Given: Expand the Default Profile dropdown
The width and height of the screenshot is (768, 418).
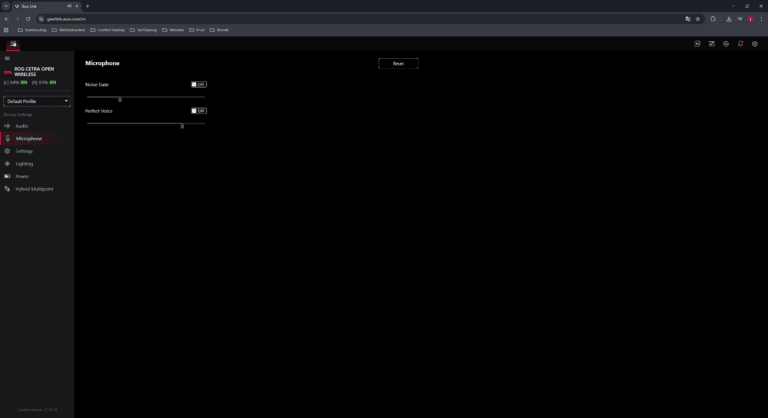Looking at the screenshot, I should (38, 101).
